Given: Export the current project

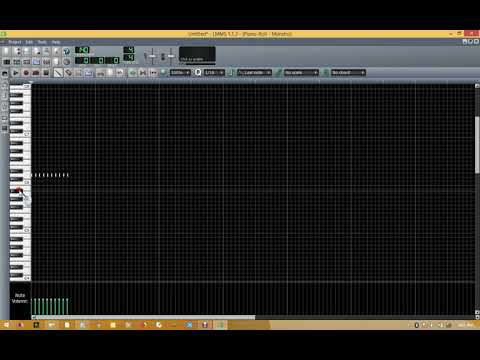Looking at the screenshot, I should [57, 51].
